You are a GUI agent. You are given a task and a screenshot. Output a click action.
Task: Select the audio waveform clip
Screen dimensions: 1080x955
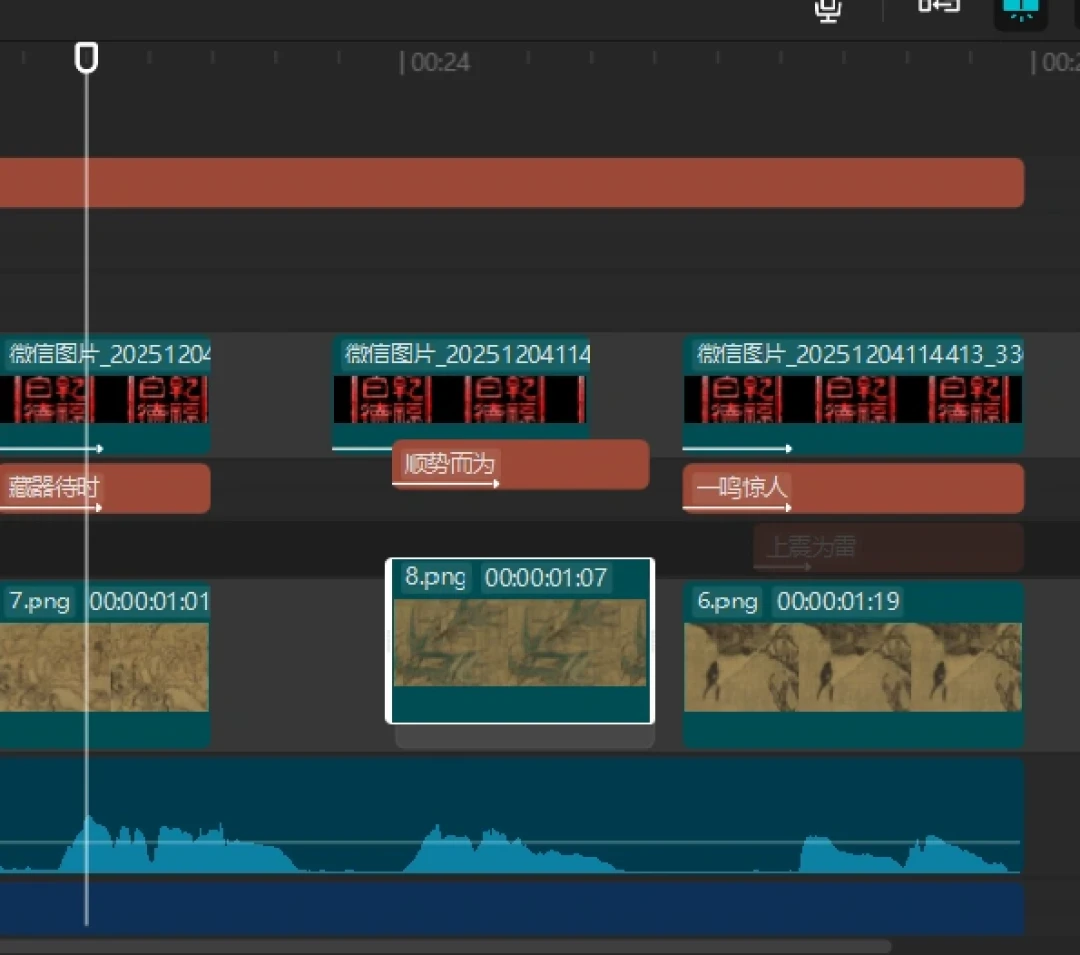(512, 817)
